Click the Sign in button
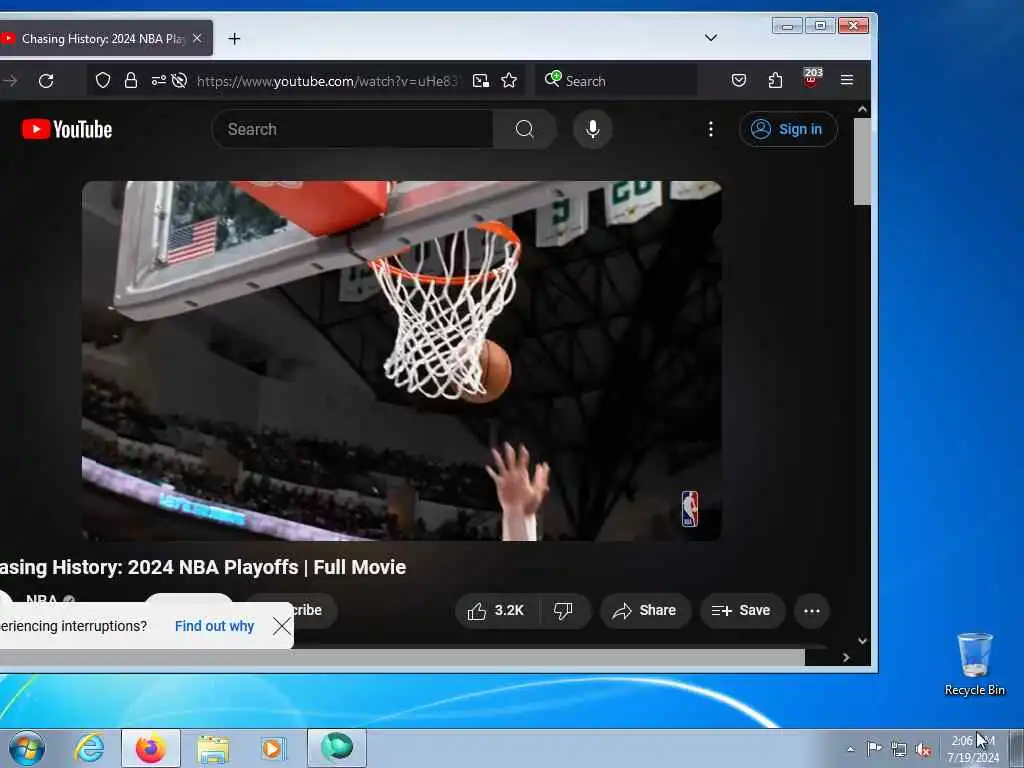Viewport: 1024px width, 768px height. point(788,129)
